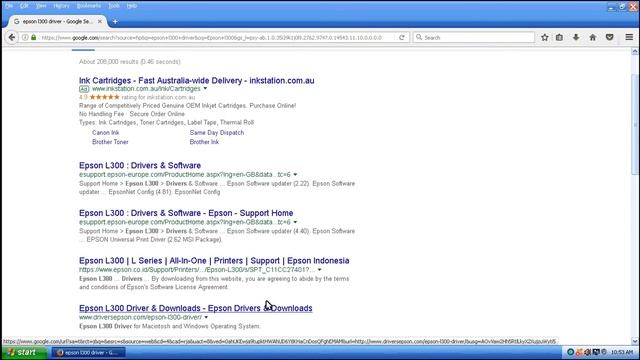The image size is (640, 360).
Task: Close the 'epson l300 driver' tab
Action: click(100, 21)
